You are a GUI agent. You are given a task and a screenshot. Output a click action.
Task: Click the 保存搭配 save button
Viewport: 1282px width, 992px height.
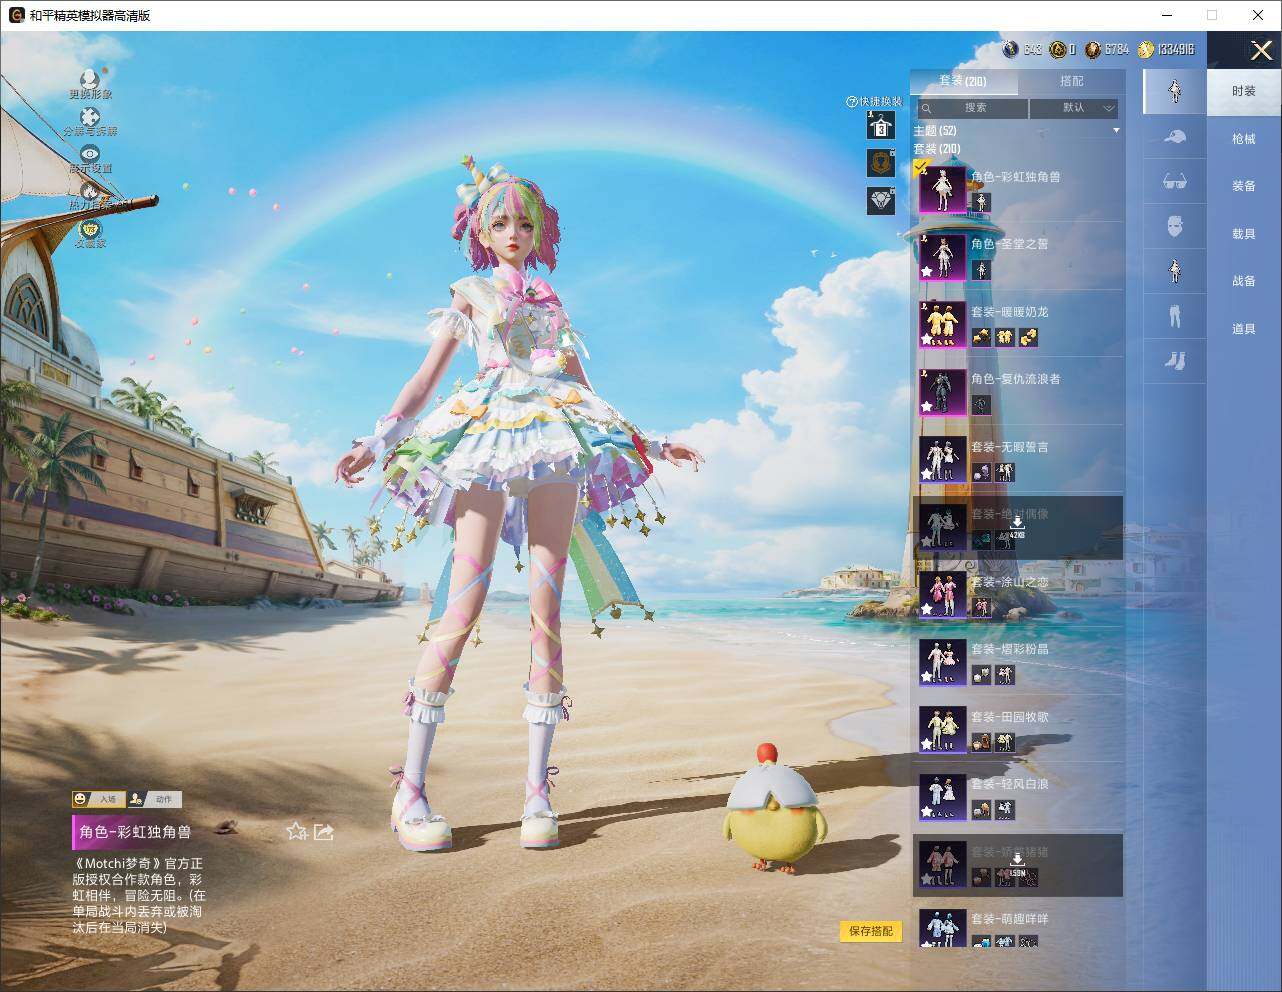(x=870, y=931)
